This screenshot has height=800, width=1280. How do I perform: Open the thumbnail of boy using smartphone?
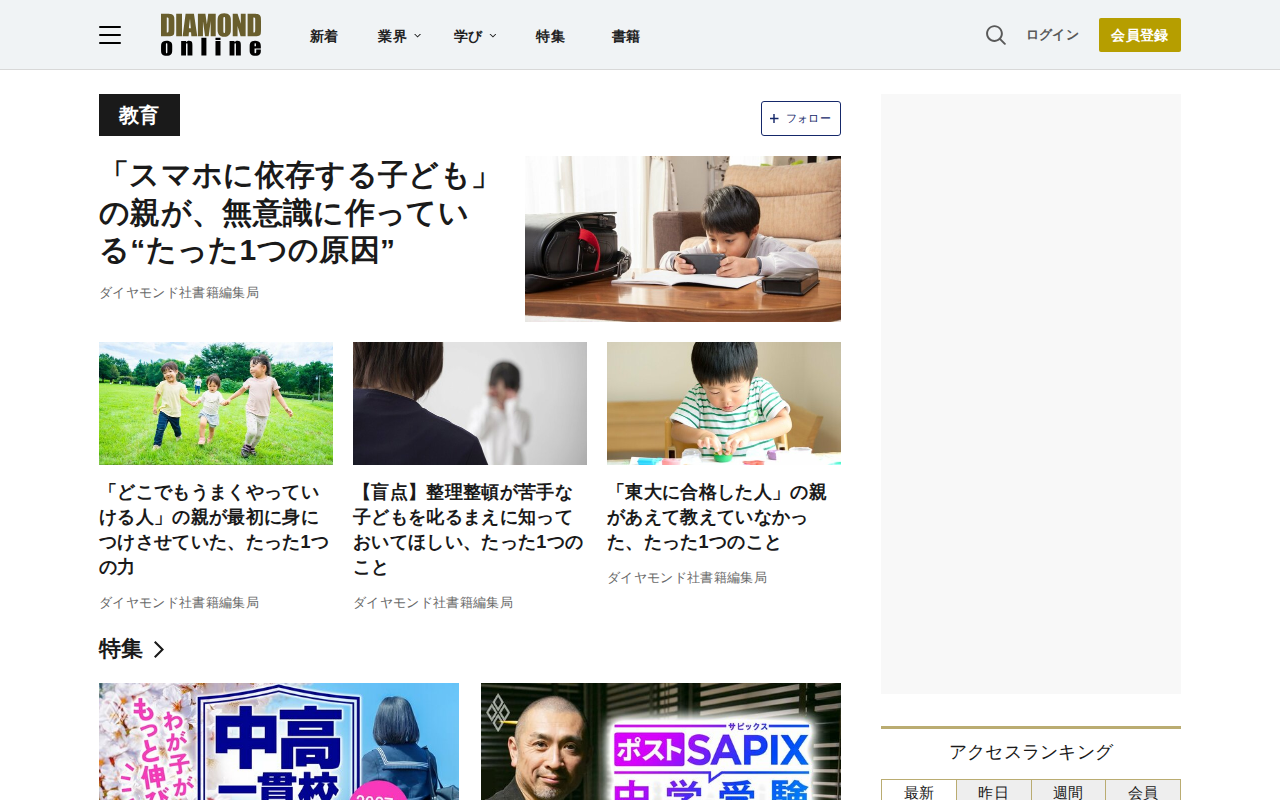pyautogui.click(x=683, y=239)
